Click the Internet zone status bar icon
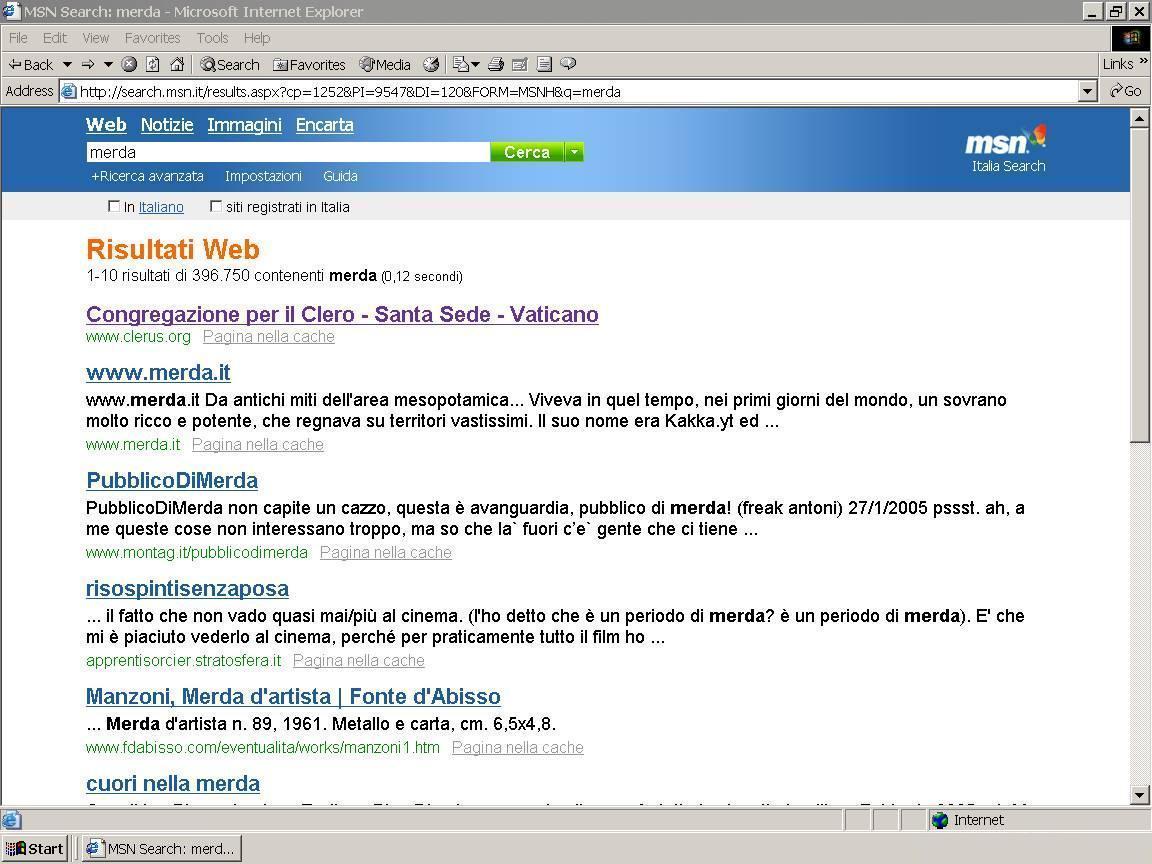 click(x=940, y=820)
